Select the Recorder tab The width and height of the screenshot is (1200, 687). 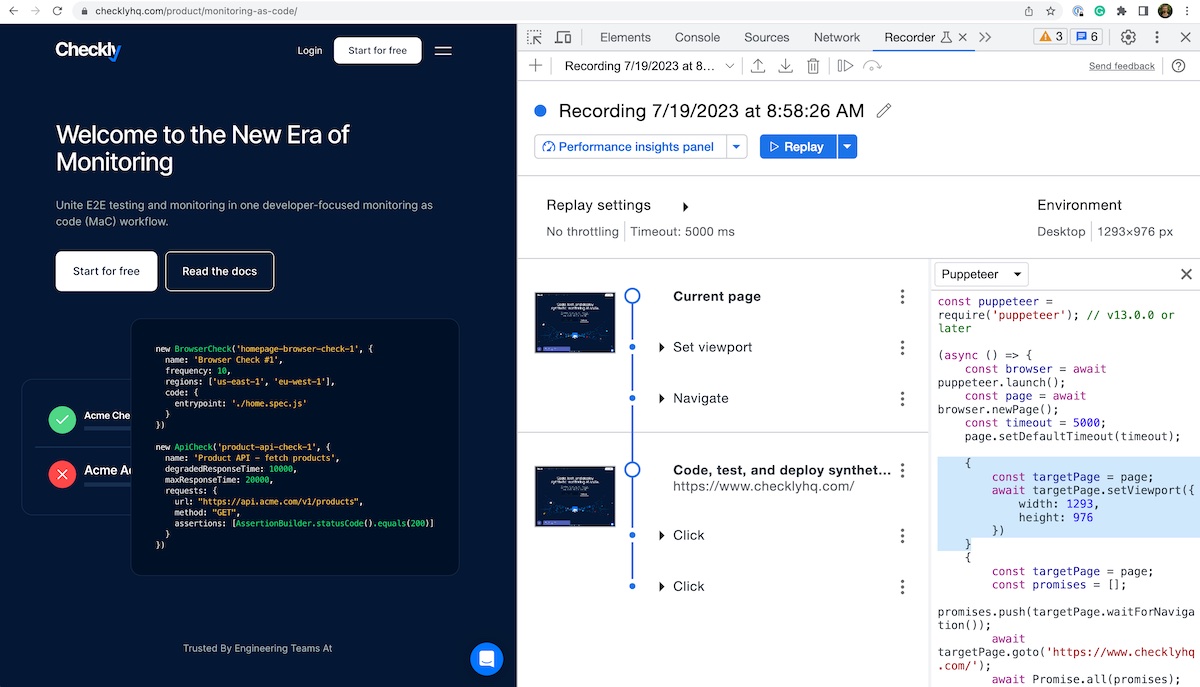(910, 37)
